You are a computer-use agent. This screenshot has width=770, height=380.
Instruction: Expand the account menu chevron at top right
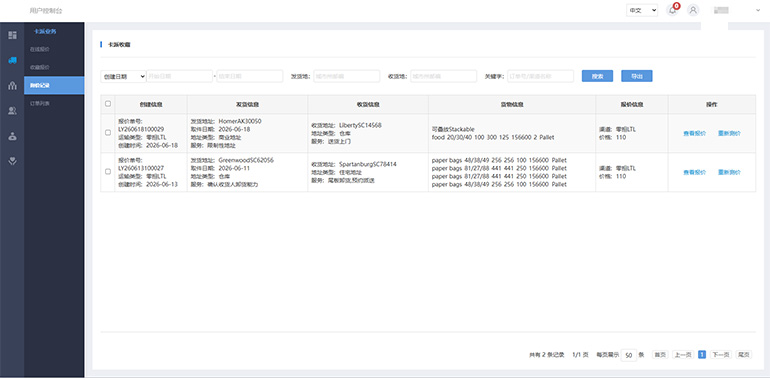click(x=757, y=10)
